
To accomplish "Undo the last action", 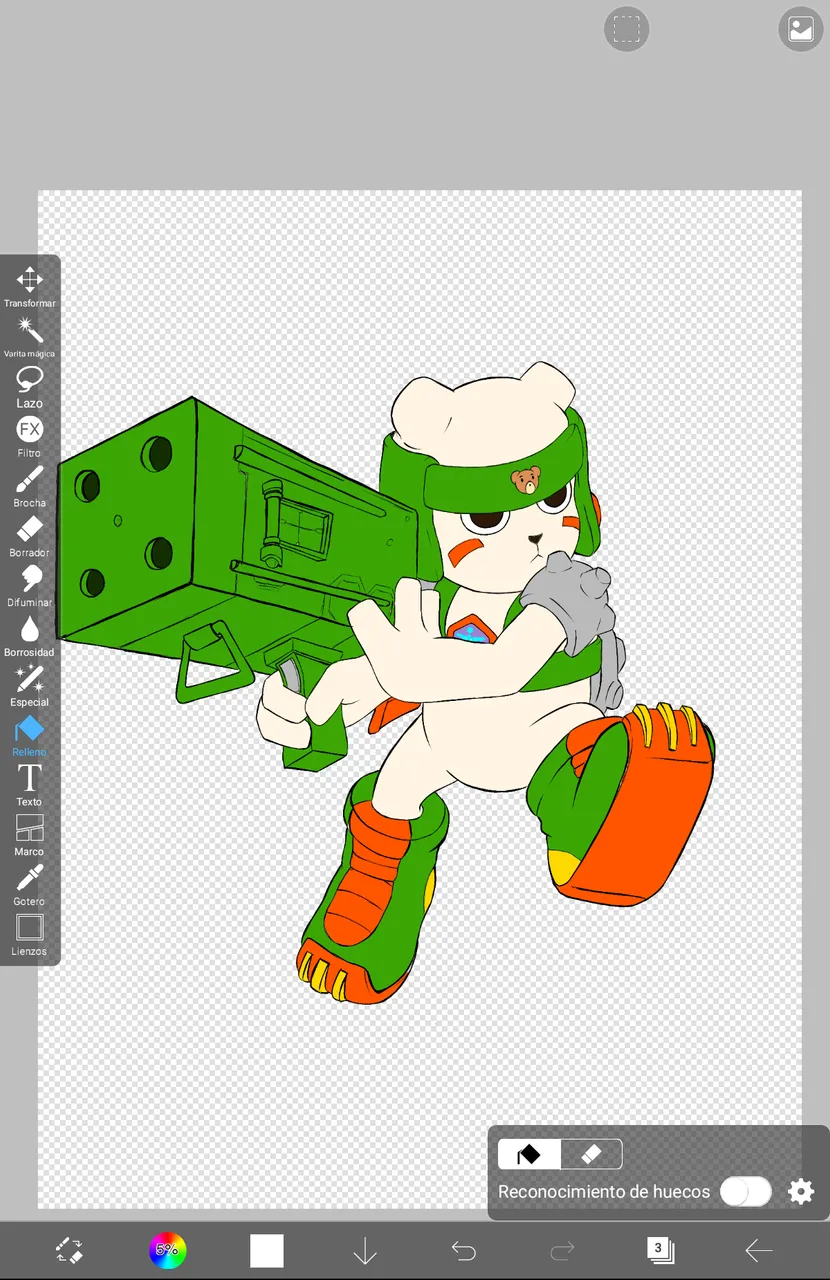I will 463,1250.
